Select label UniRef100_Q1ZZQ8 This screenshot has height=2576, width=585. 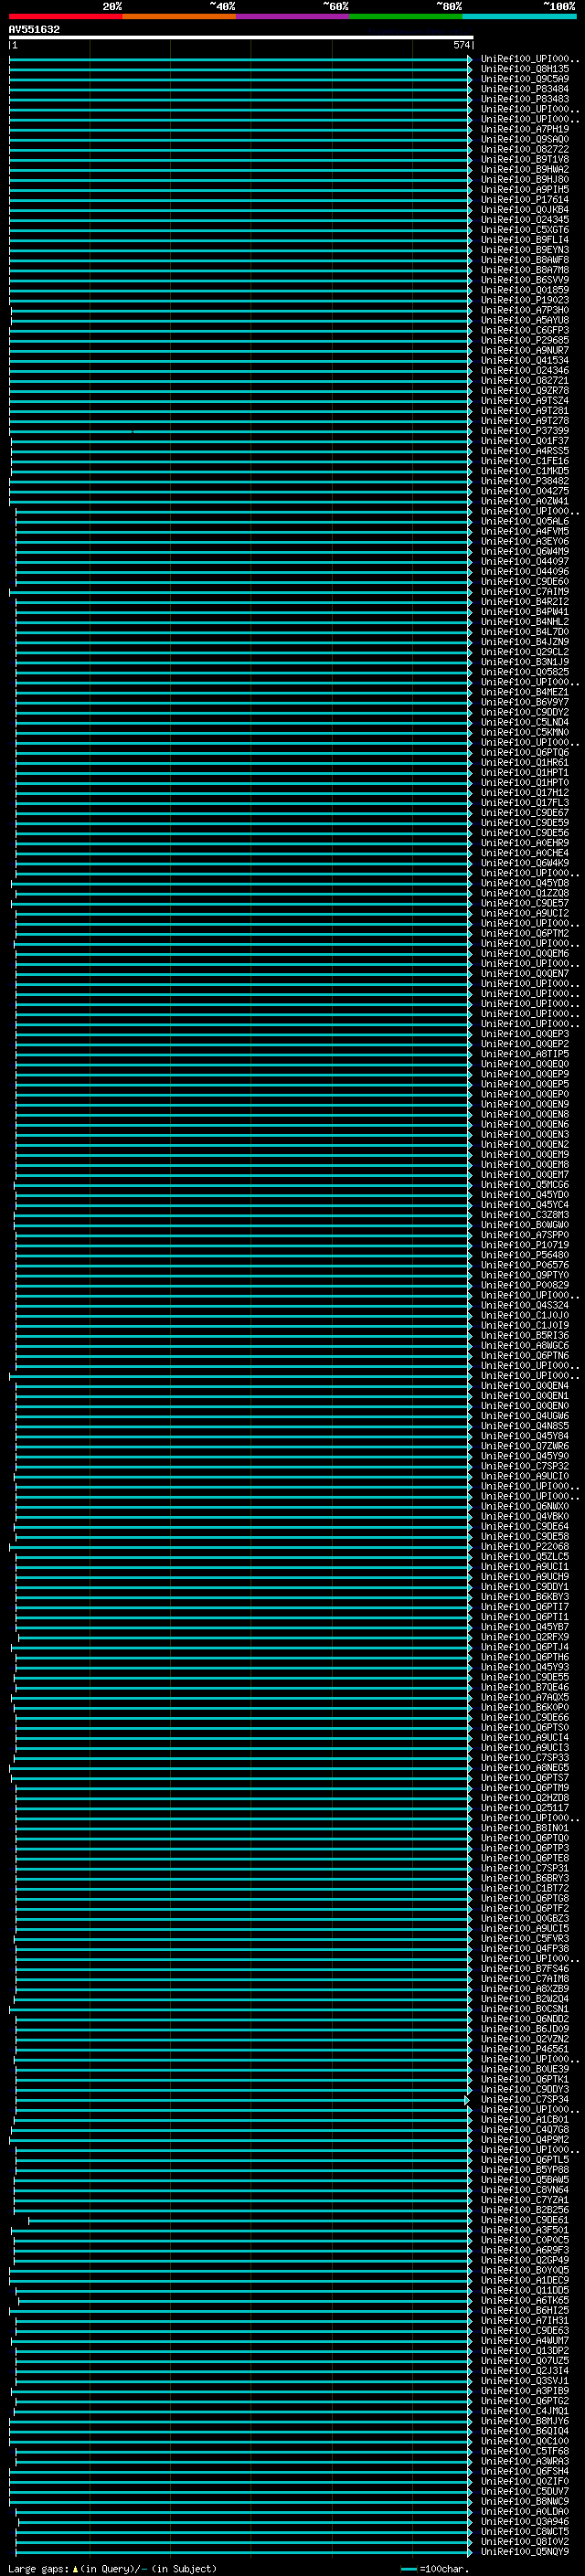click(x=525, y=894)
